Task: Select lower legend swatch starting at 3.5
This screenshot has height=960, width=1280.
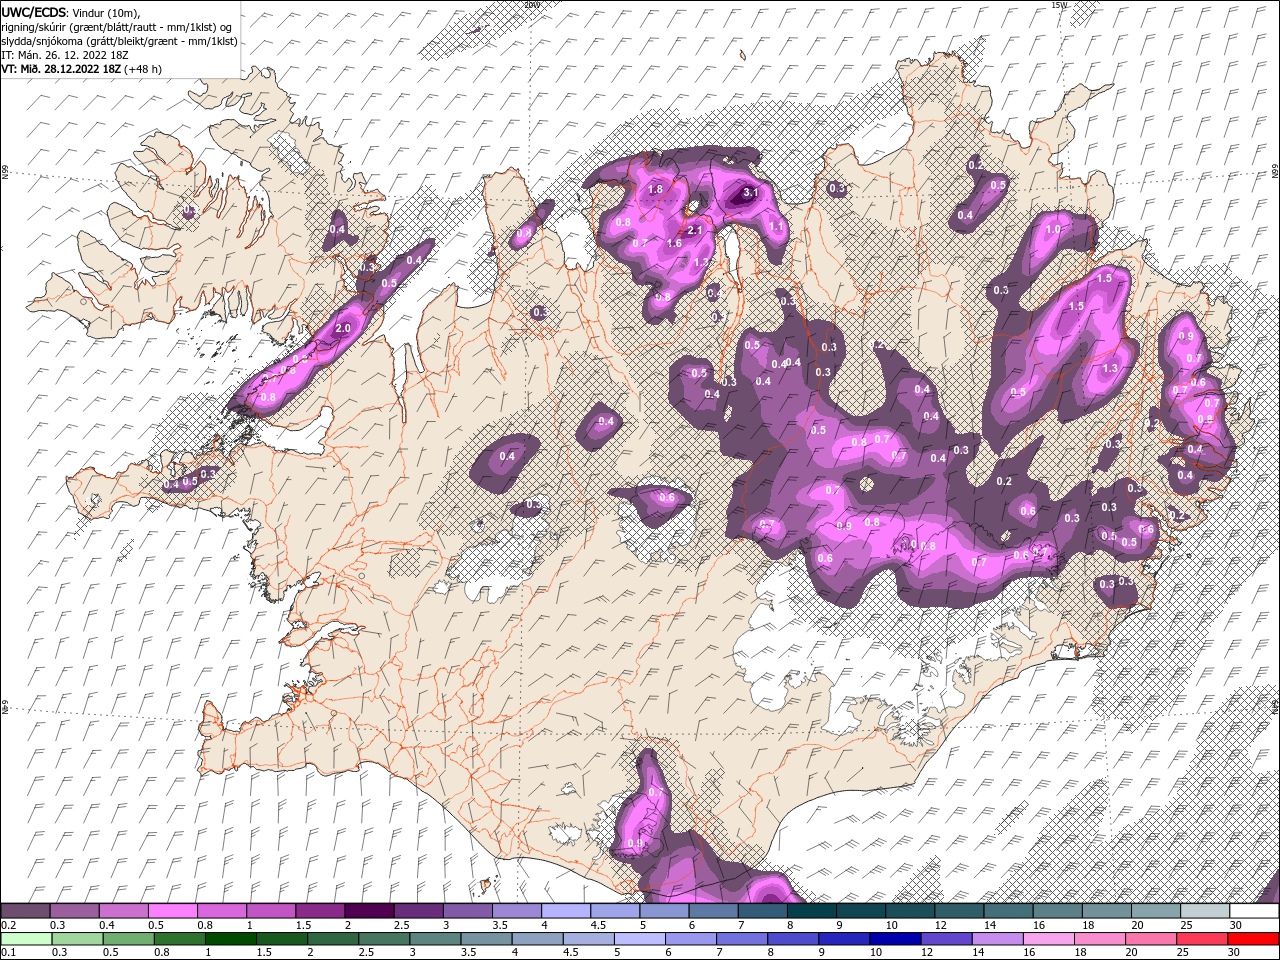Action: pyautogui.click(x=486, y=938)
